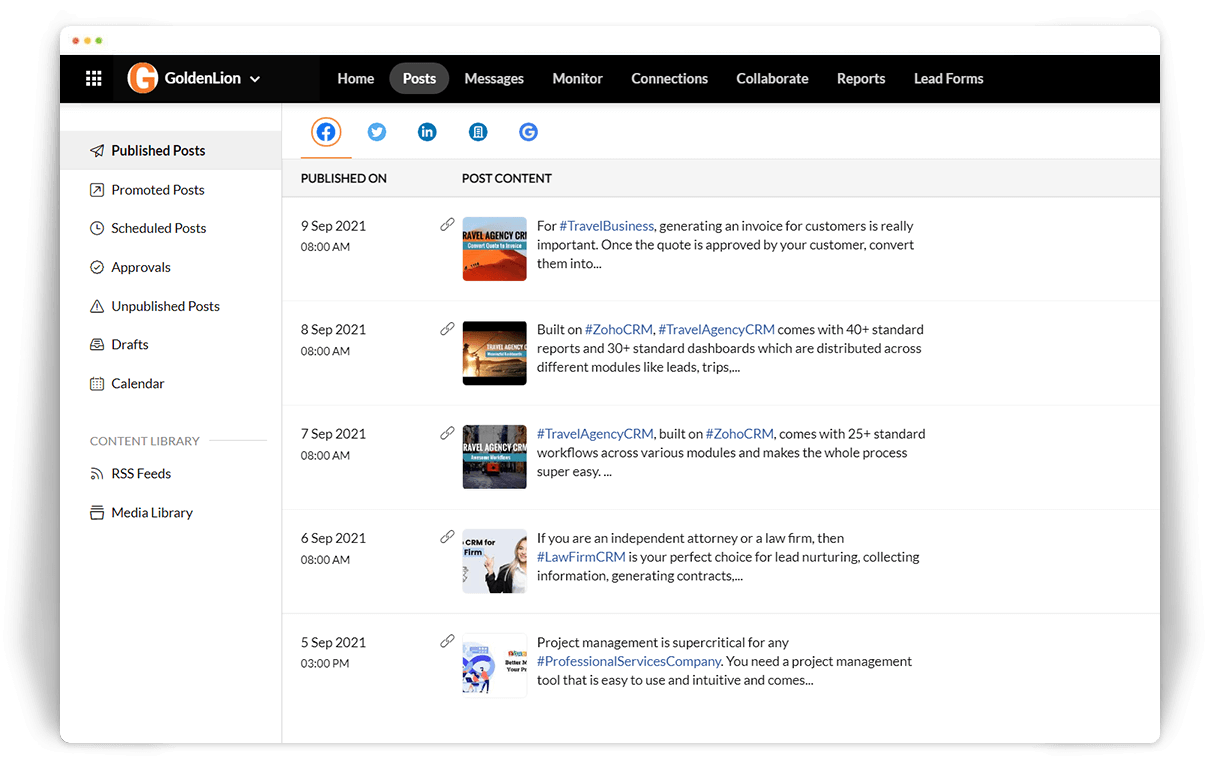Go to the Reports tab
The image size is (1208, 760).
tap(860, 79)
